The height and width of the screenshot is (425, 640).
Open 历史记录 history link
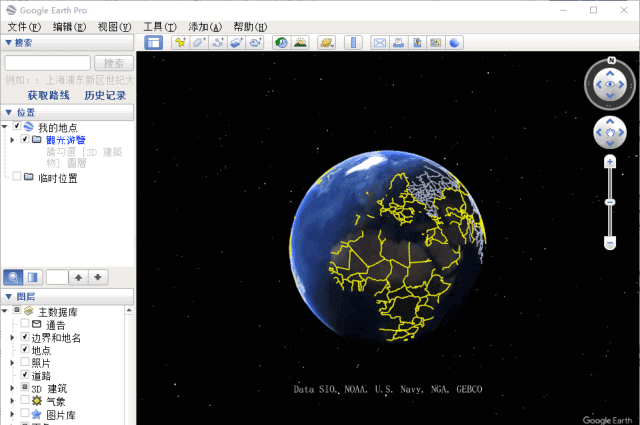tap(105, 96)
